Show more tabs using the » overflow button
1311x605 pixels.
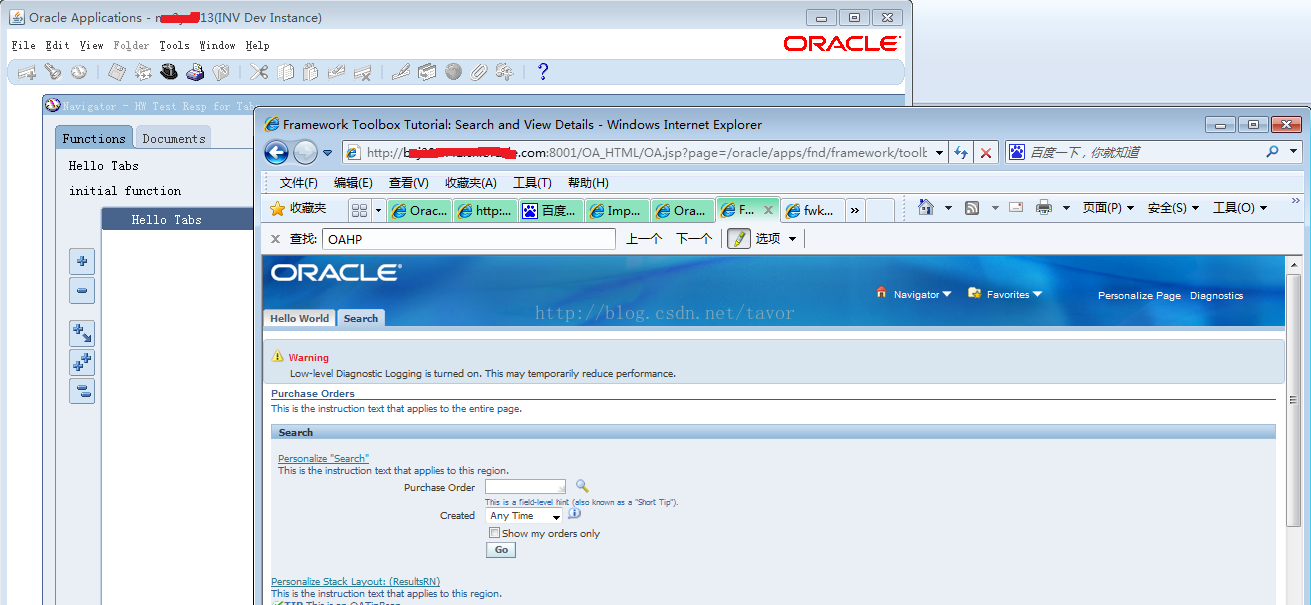854,210
